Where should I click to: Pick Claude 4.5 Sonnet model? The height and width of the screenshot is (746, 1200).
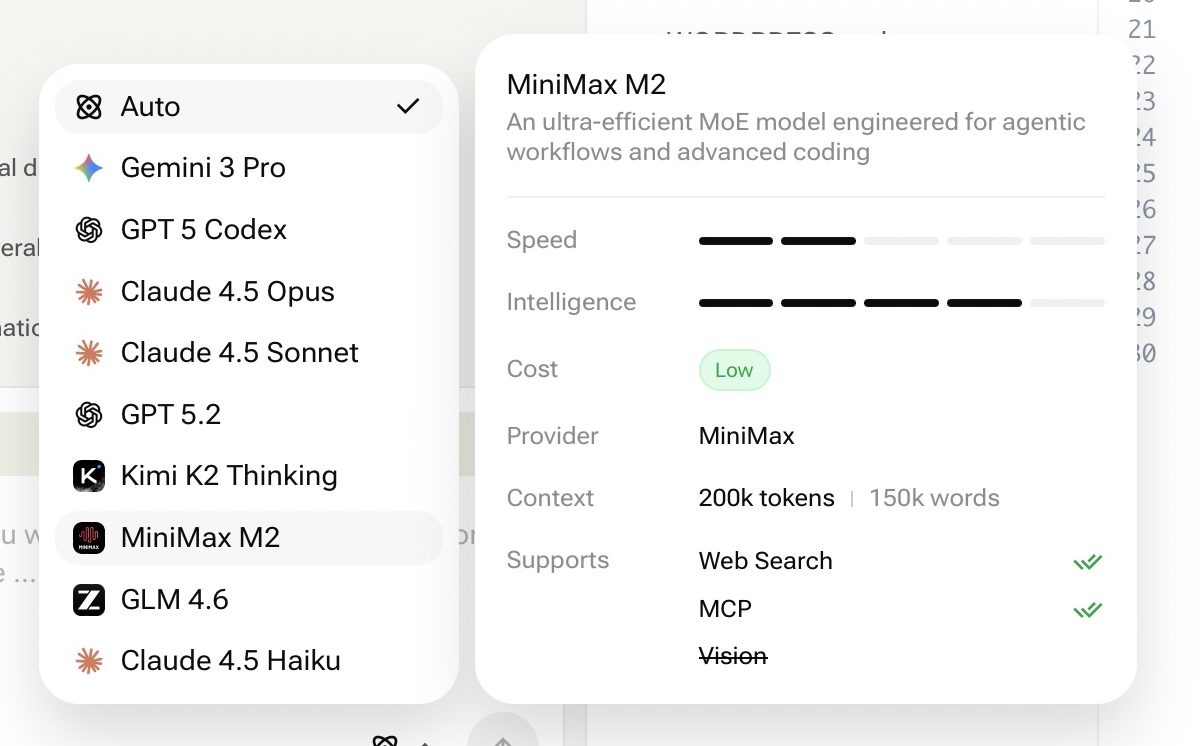(x=240, y=353)
